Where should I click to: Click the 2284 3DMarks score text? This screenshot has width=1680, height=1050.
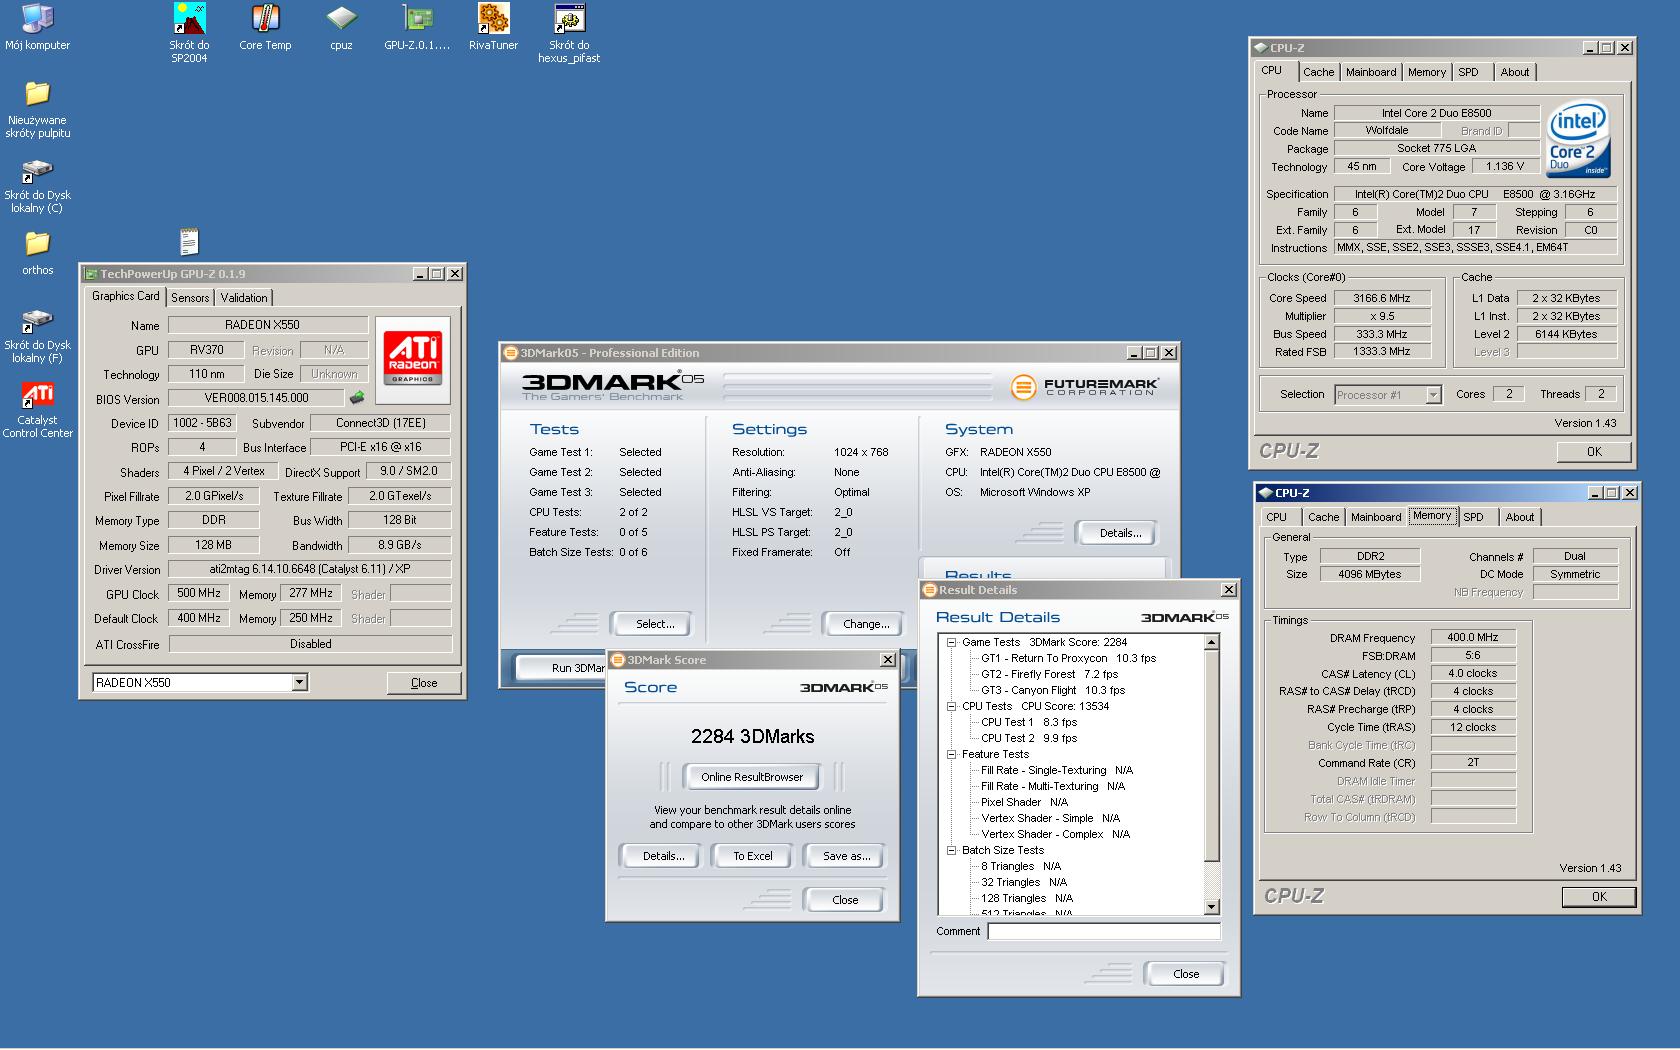coord(752,736)
